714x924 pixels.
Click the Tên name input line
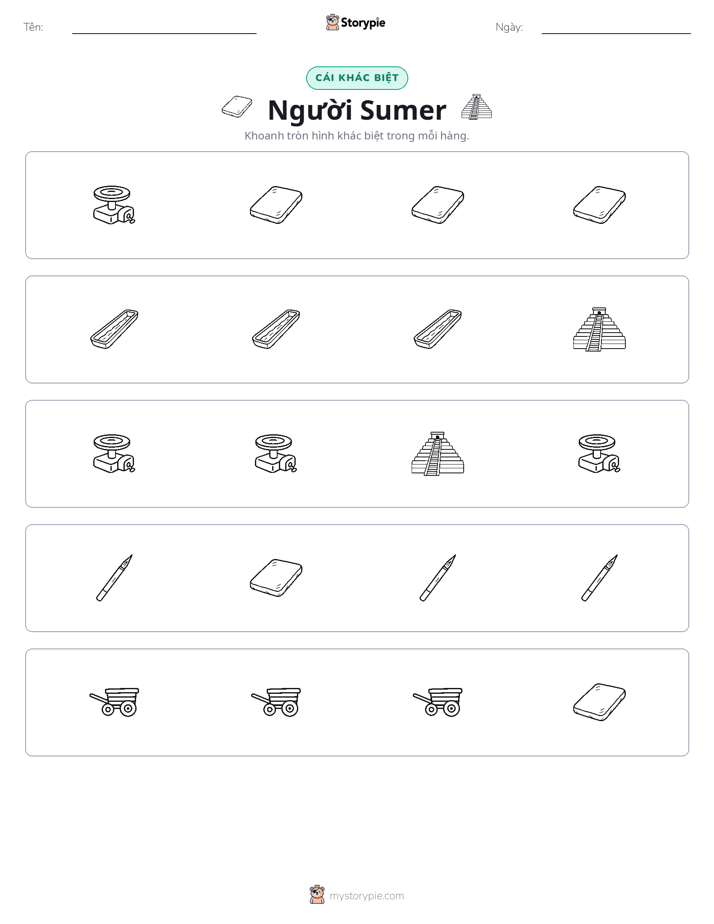coord(164,28)
